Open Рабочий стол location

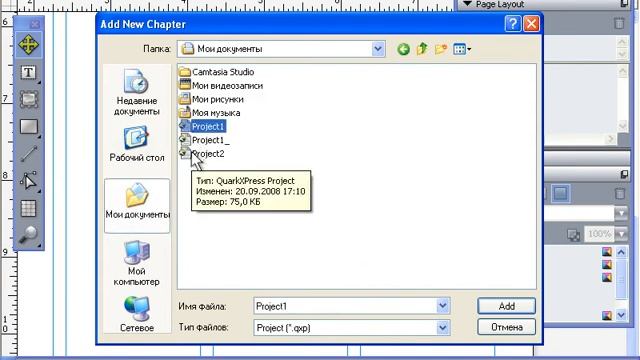tap(137, 144)
